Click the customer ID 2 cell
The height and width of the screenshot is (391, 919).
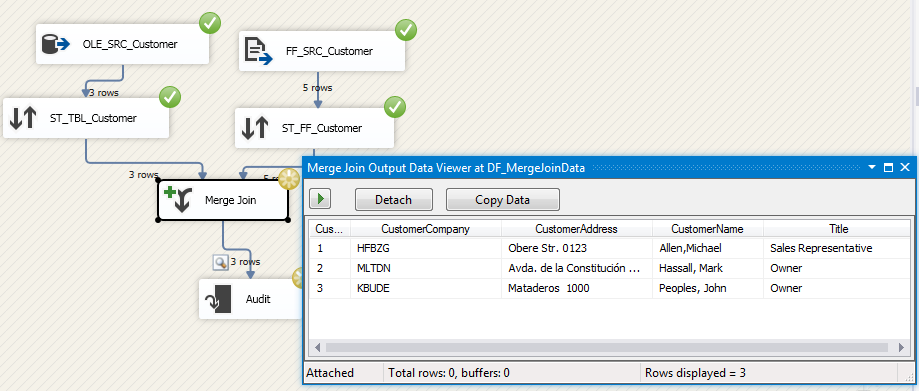coord(330,268)
